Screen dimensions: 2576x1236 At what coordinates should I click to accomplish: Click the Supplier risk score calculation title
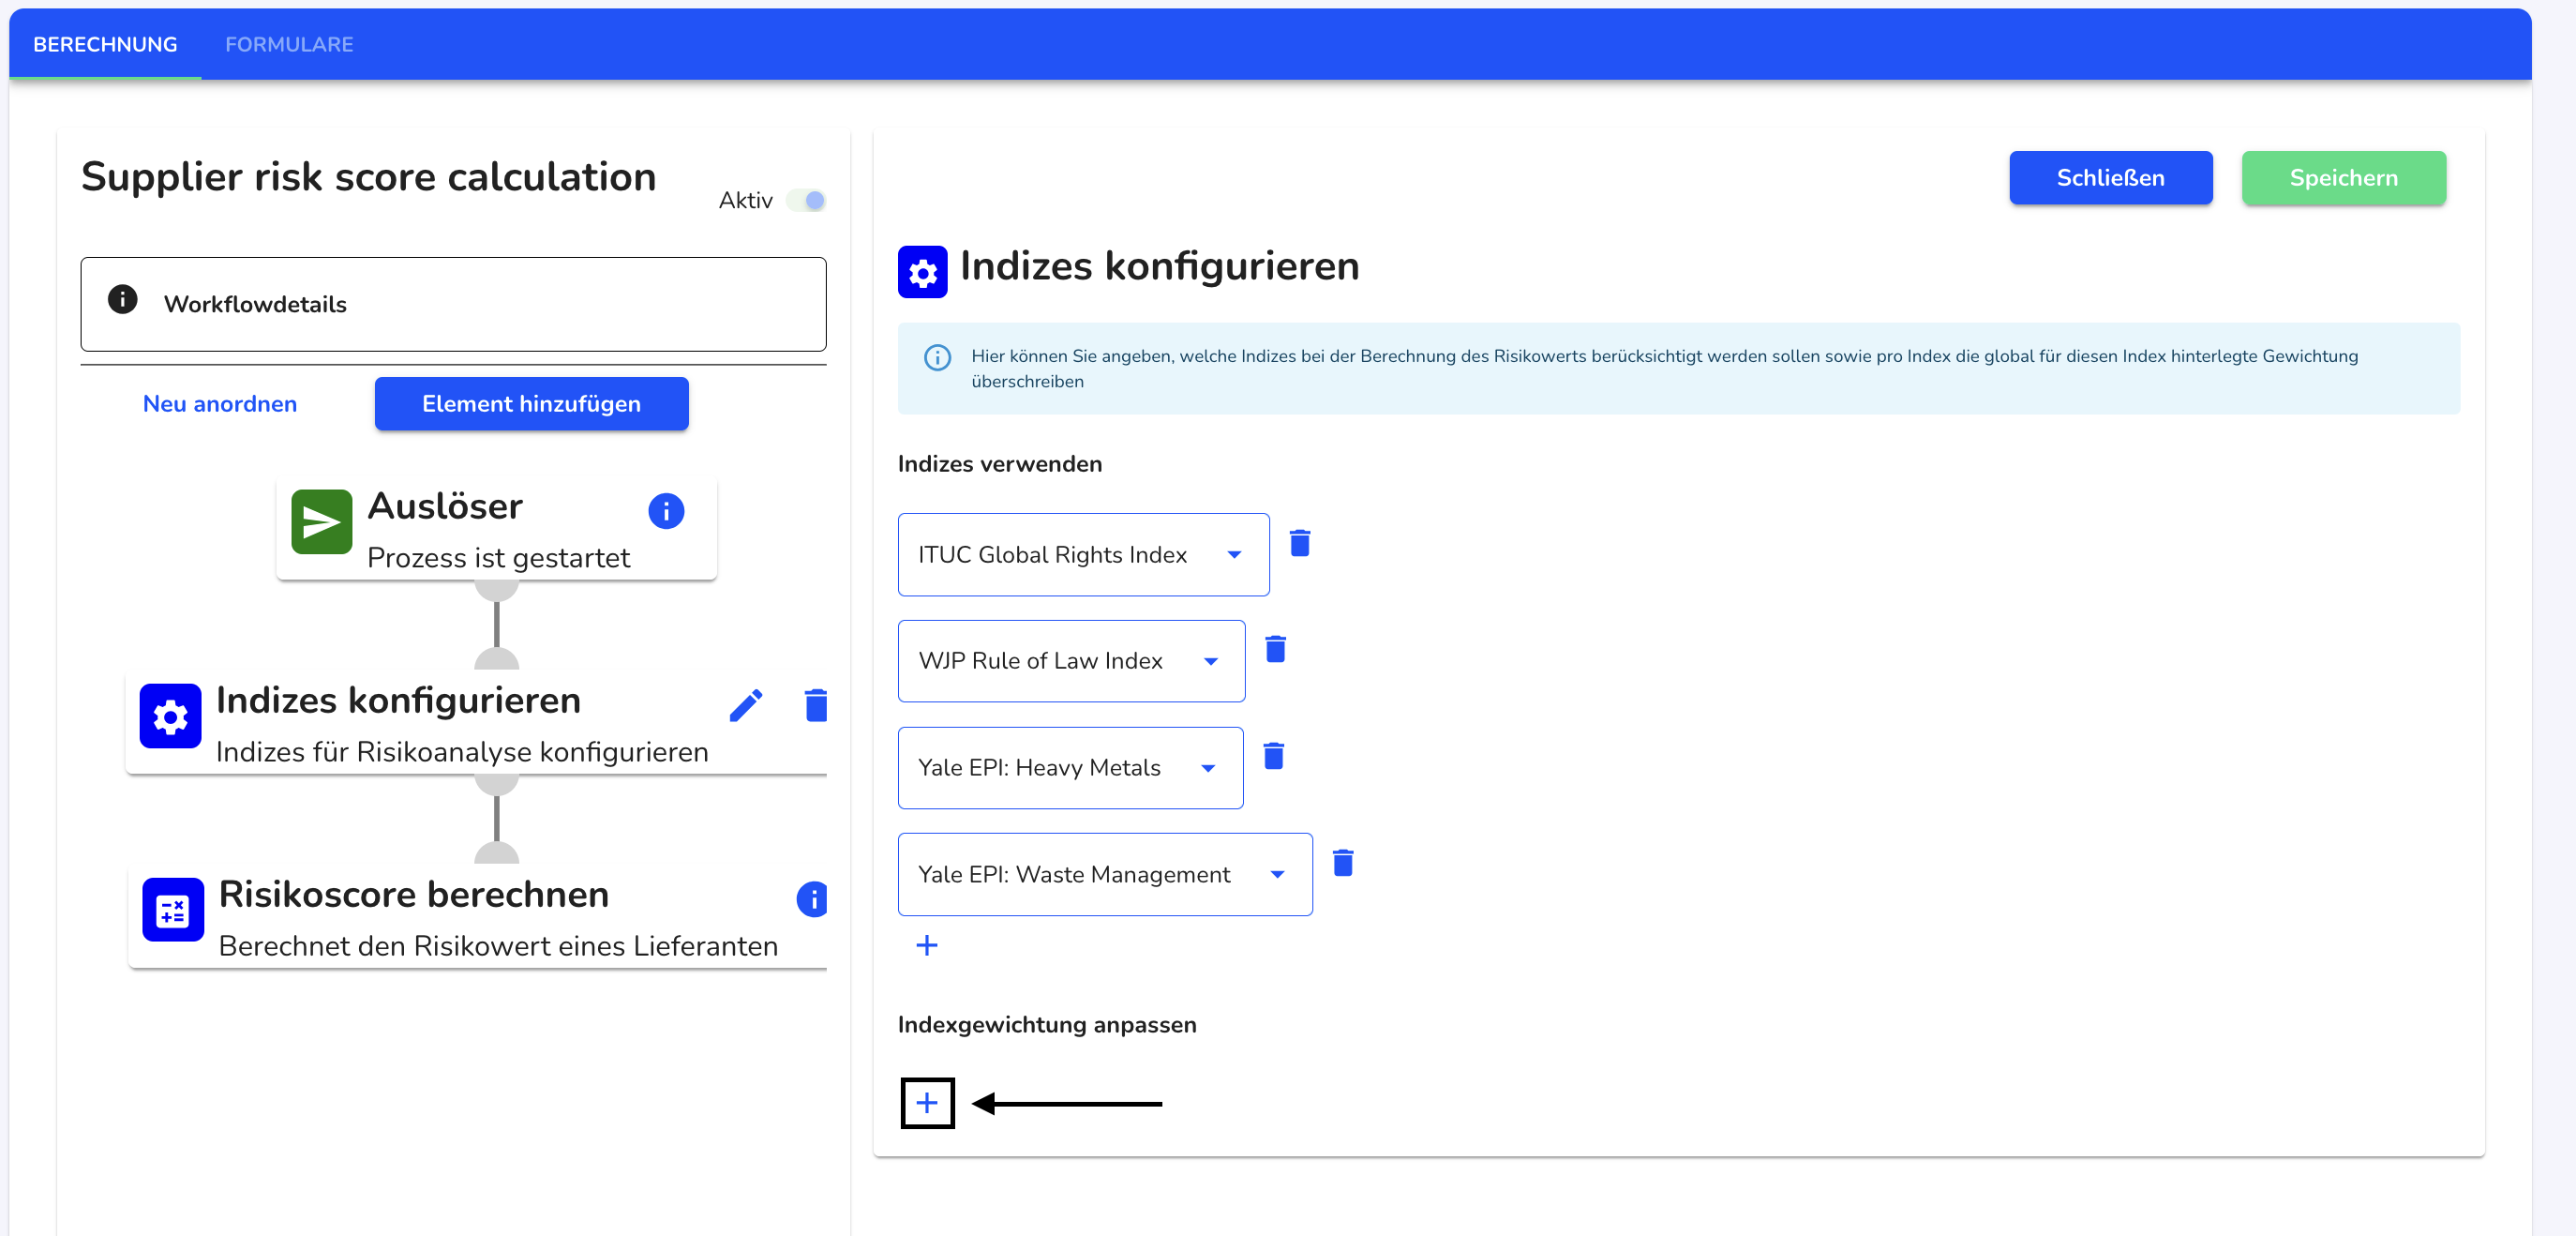click(x=368, y=177)
